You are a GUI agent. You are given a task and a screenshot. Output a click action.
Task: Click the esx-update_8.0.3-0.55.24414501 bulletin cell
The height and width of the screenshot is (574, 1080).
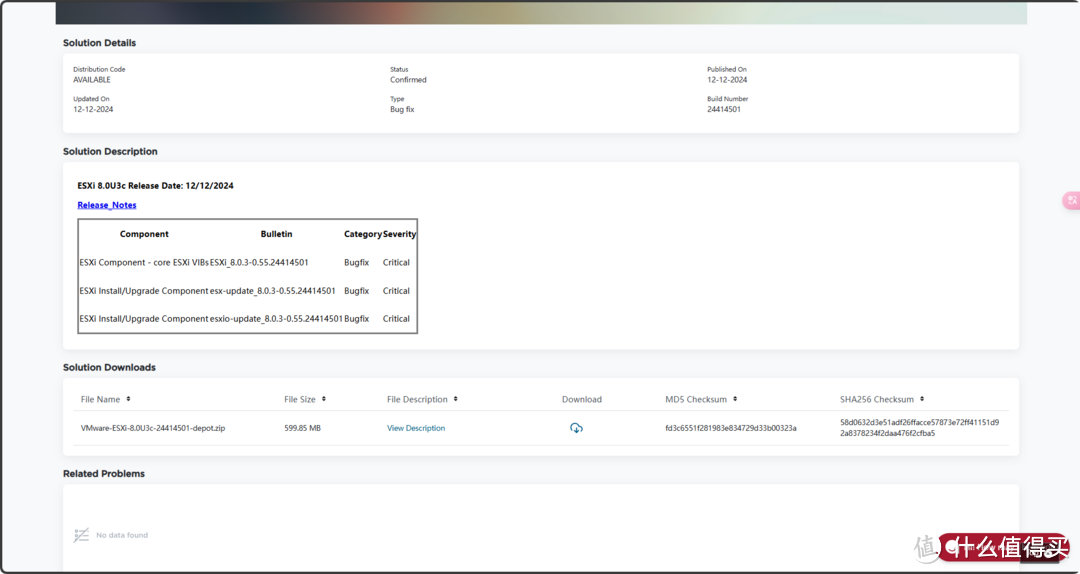click(x=272, y=291)
